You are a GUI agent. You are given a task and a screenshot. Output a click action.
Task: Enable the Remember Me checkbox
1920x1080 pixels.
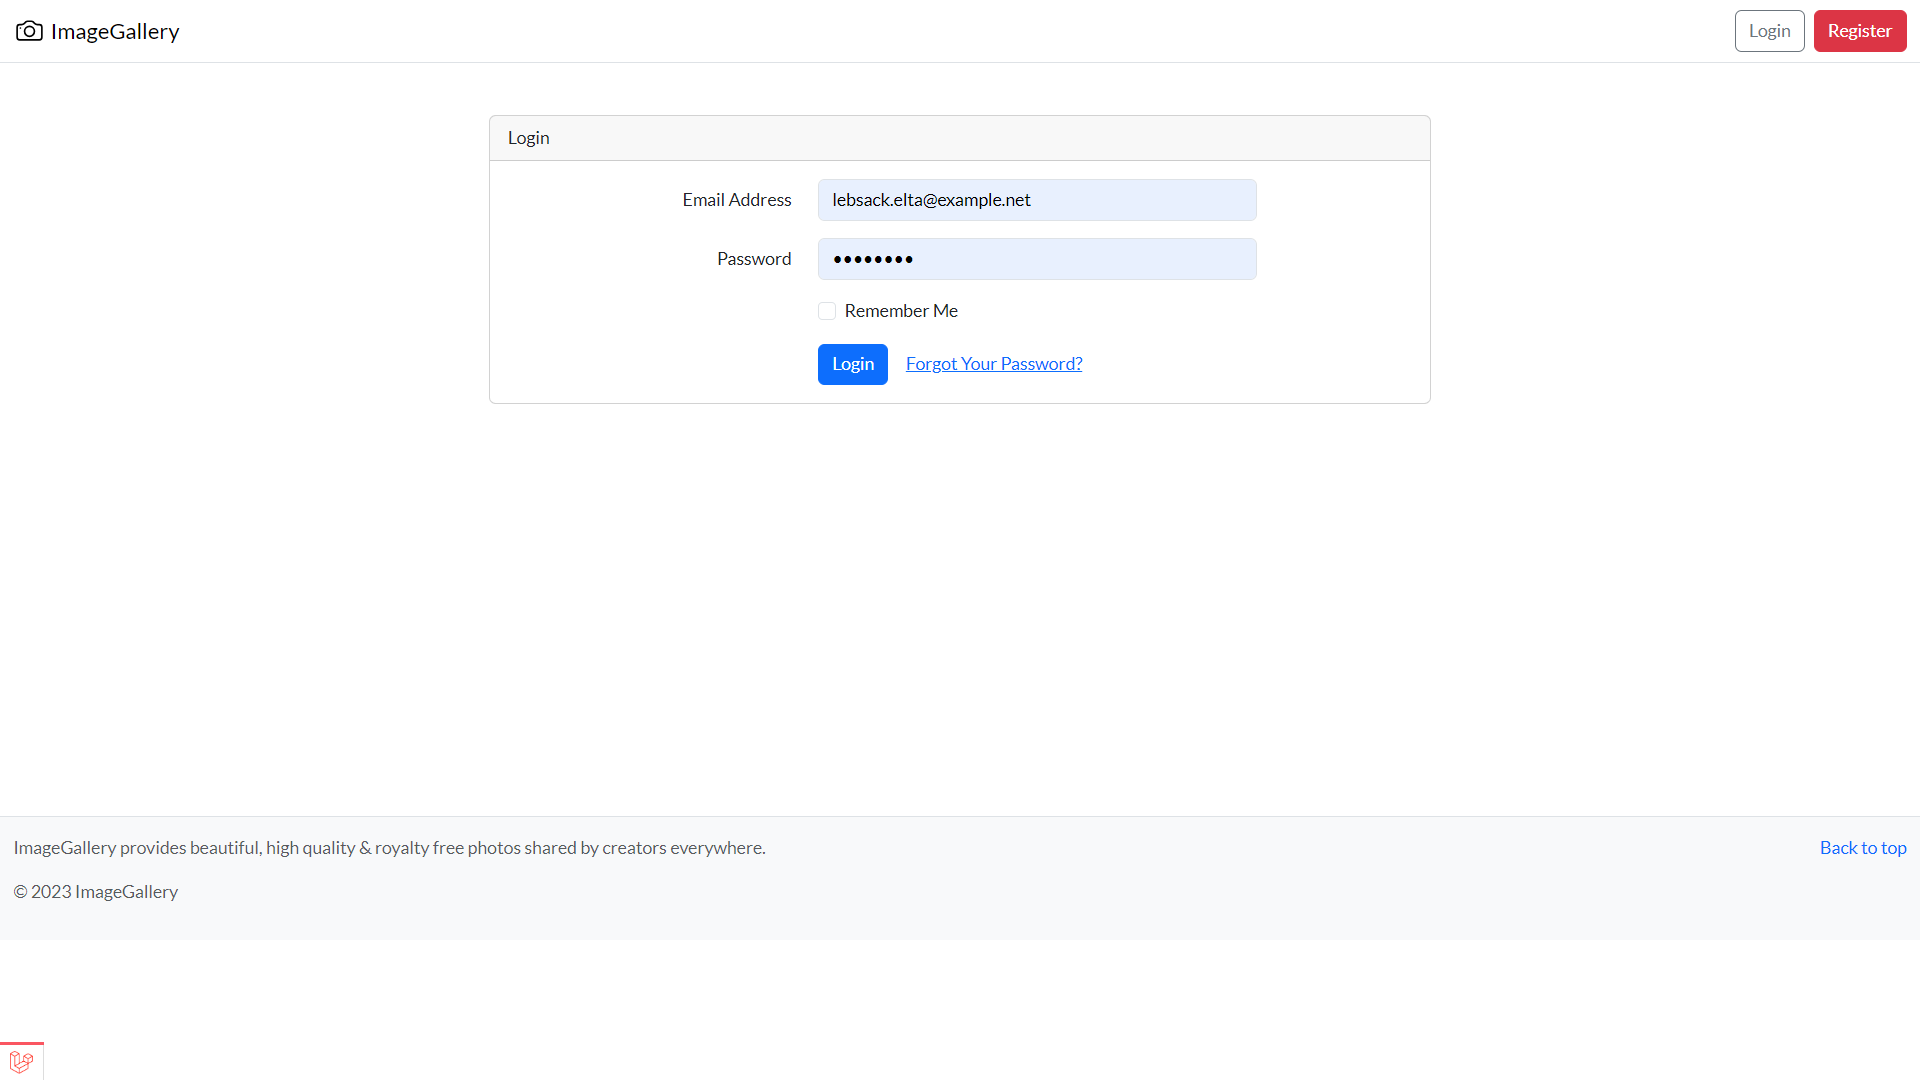[x=827, y=311]
